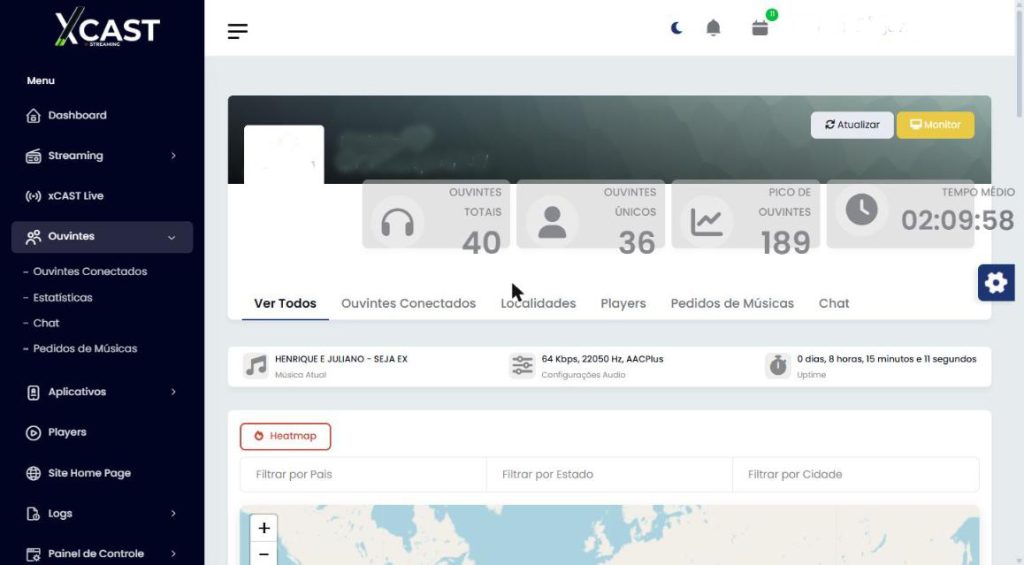Switch to the Ouvintes Conectados tab
1024x565 pixels.
click(408, 303)
